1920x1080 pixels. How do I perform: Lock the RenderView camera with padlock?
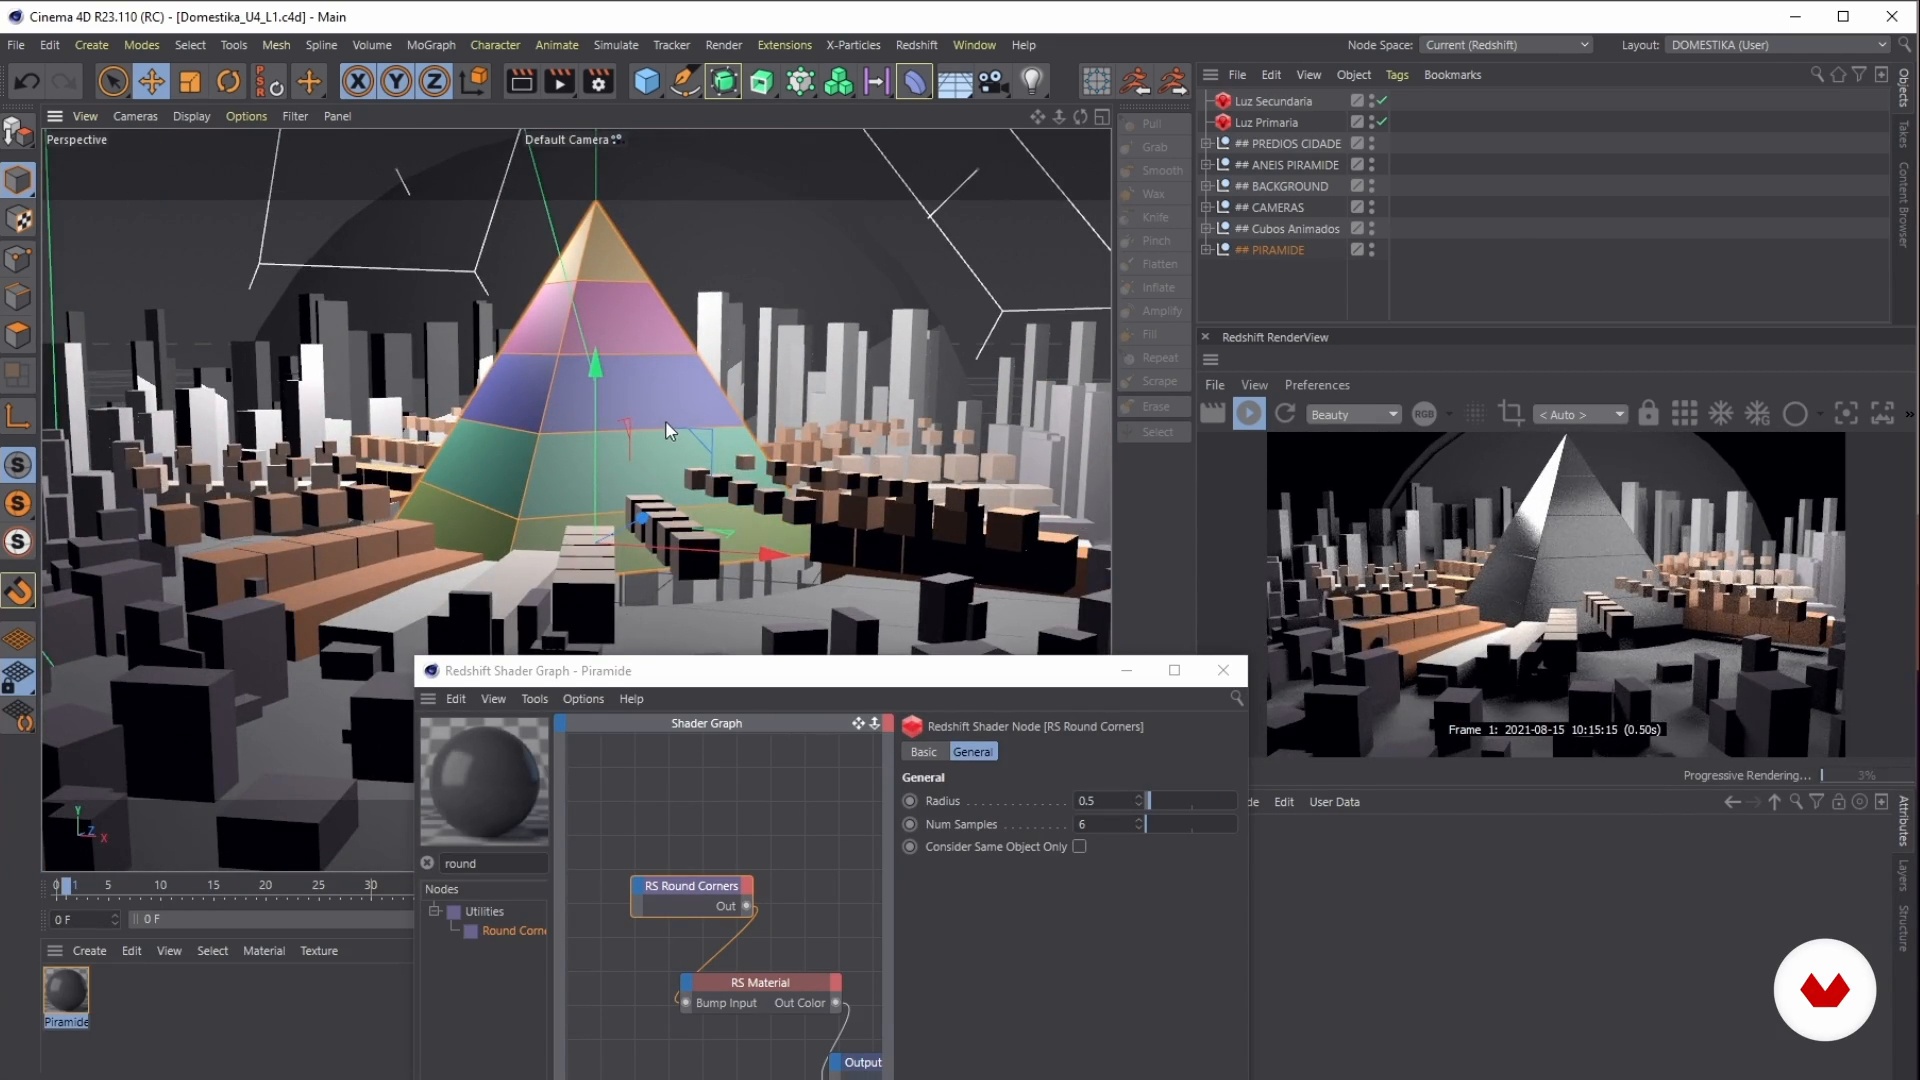[1648, 414]
